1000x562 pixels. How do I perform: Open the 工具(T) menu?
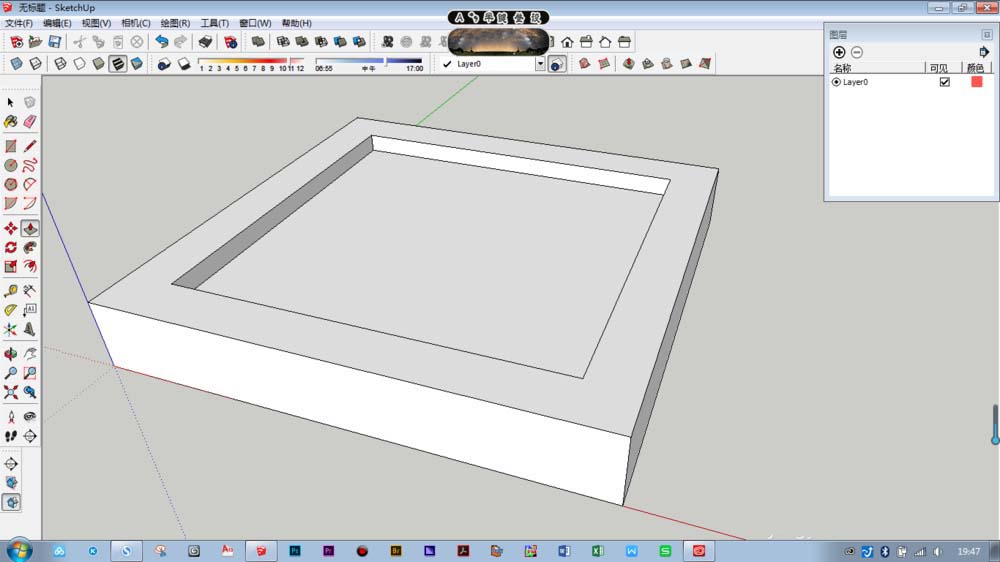click(215, 23)
